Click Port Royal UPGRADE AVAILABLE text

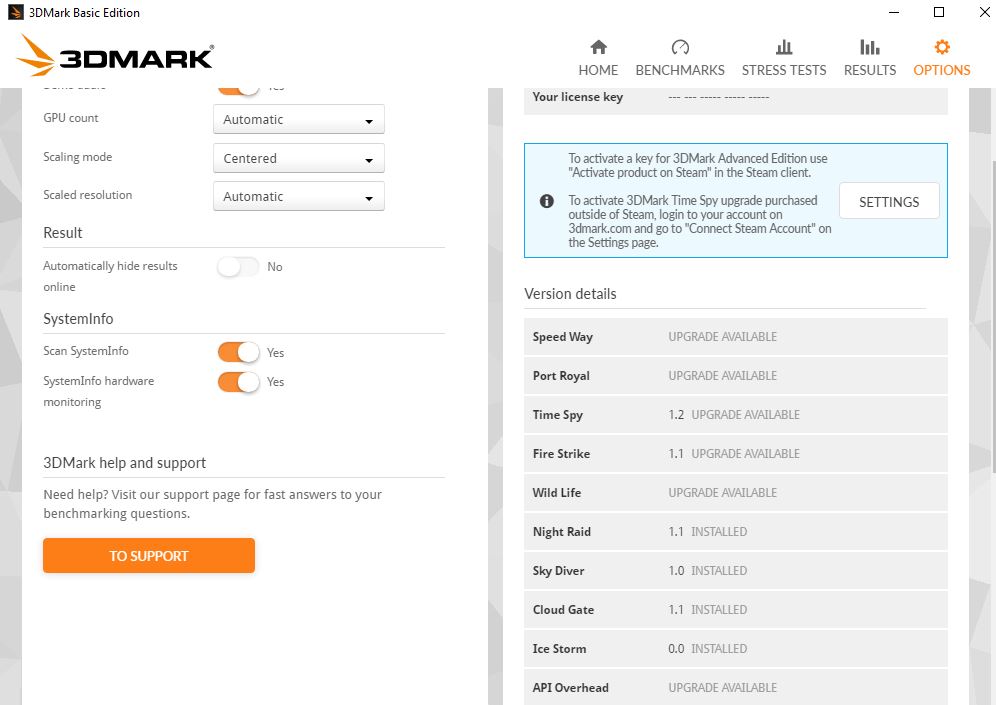pos(722,375)
